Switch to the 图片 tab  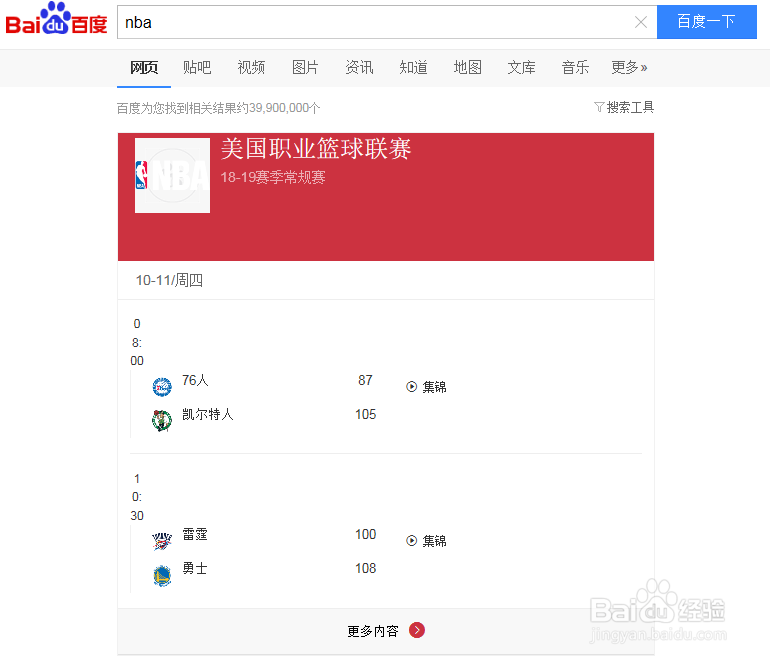305,67
